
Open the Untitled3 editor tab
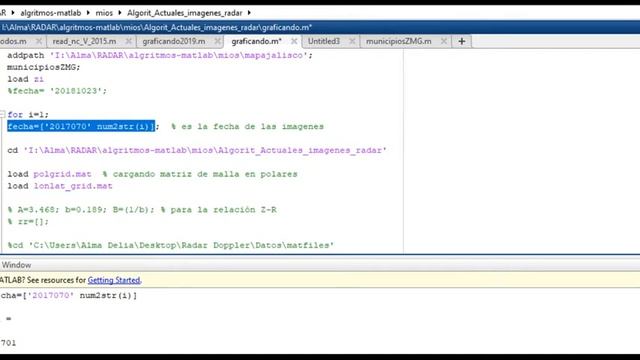(324, 41)
